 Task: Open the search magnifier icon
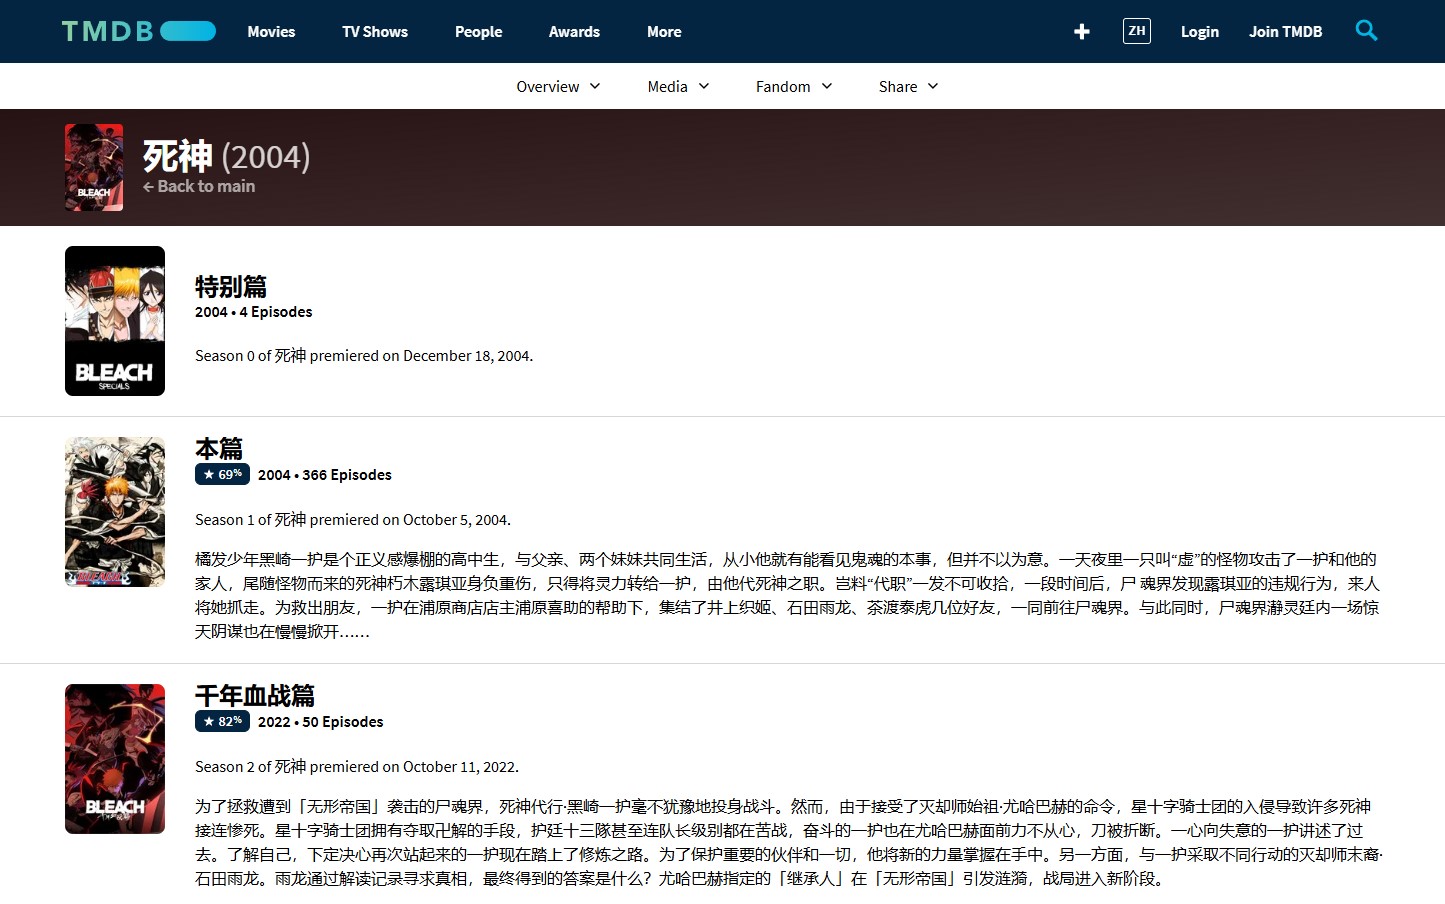[1366, 31]
